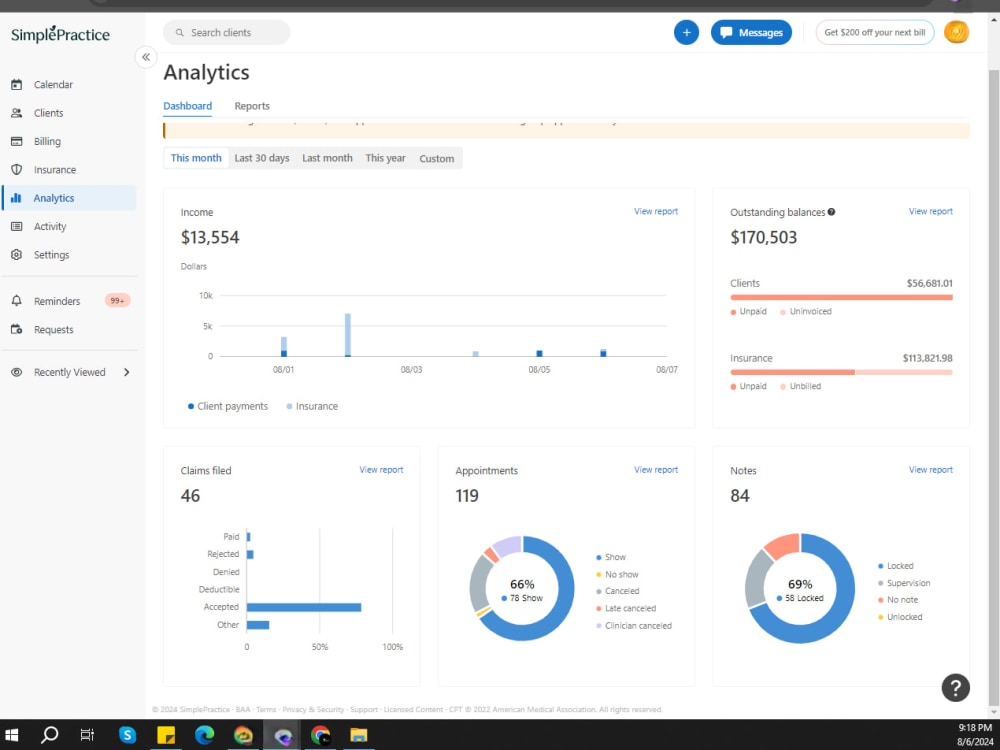View report for Notes
This screenshot has height=750, width=1000.
click(930, 469)
